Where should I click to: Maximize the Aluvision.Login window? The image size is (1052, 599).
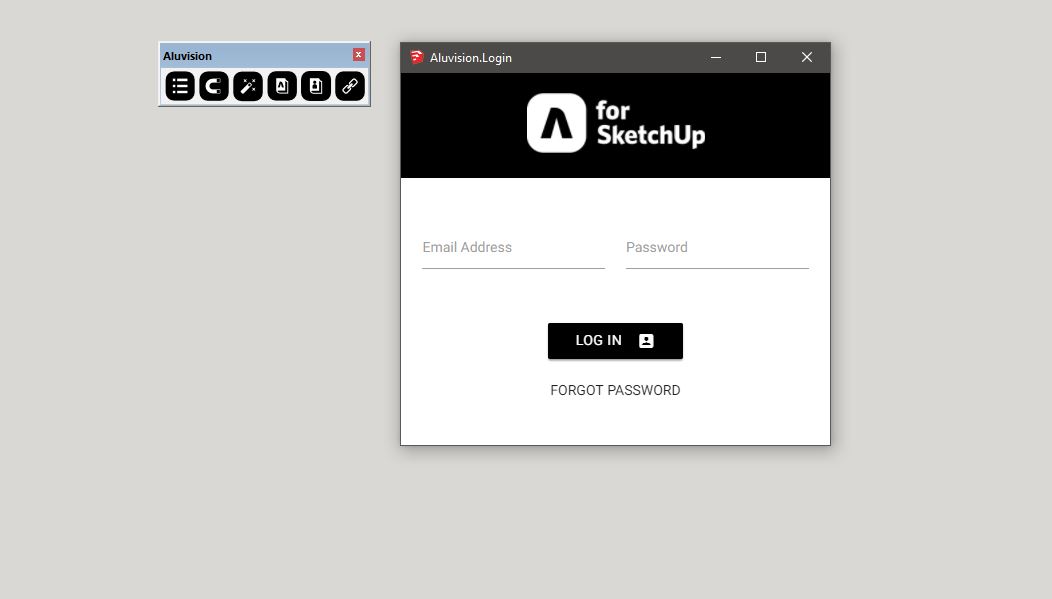(761, 58)
